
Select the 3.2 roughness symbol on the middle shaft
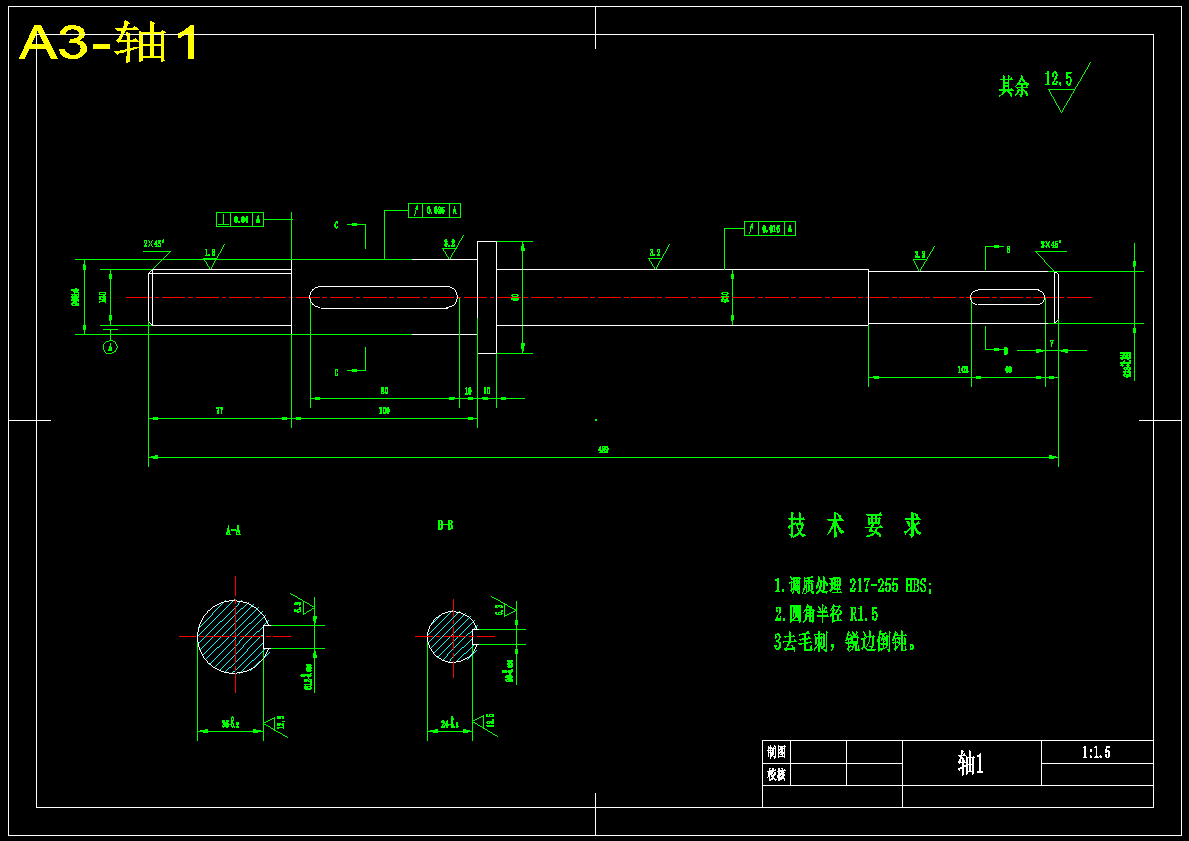[657, 256]
